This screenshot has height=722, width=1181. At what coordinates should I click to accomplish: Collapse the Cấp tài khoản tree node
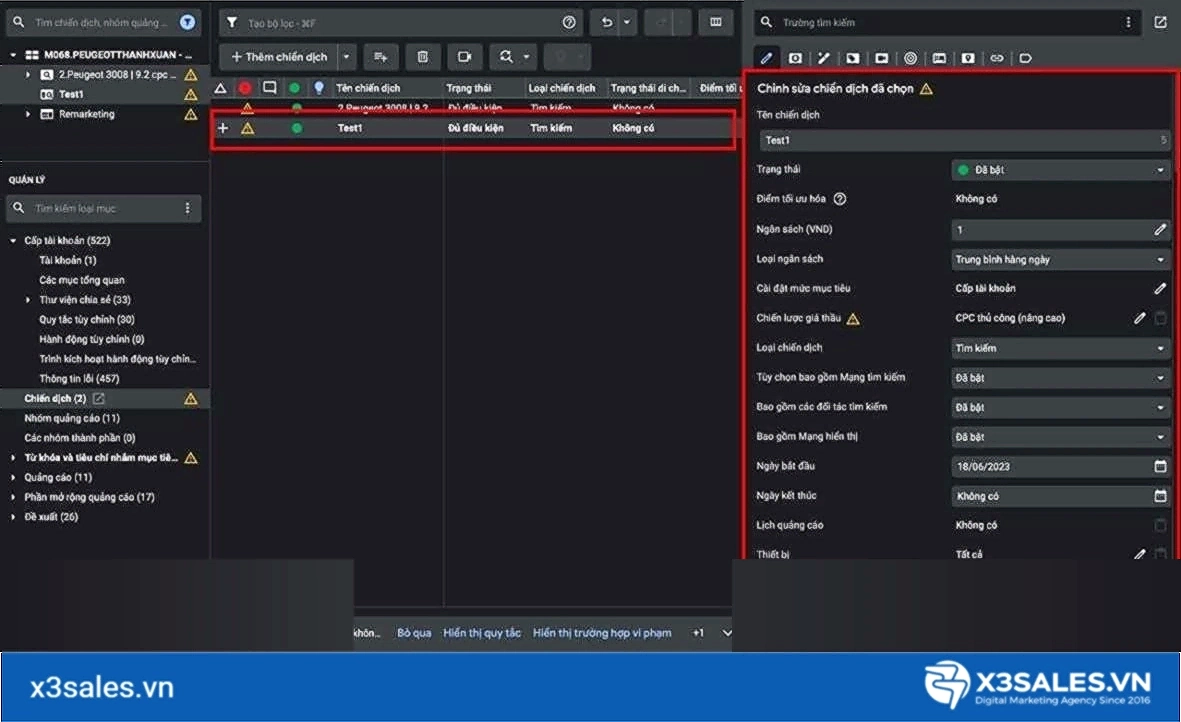pos(13,240)
